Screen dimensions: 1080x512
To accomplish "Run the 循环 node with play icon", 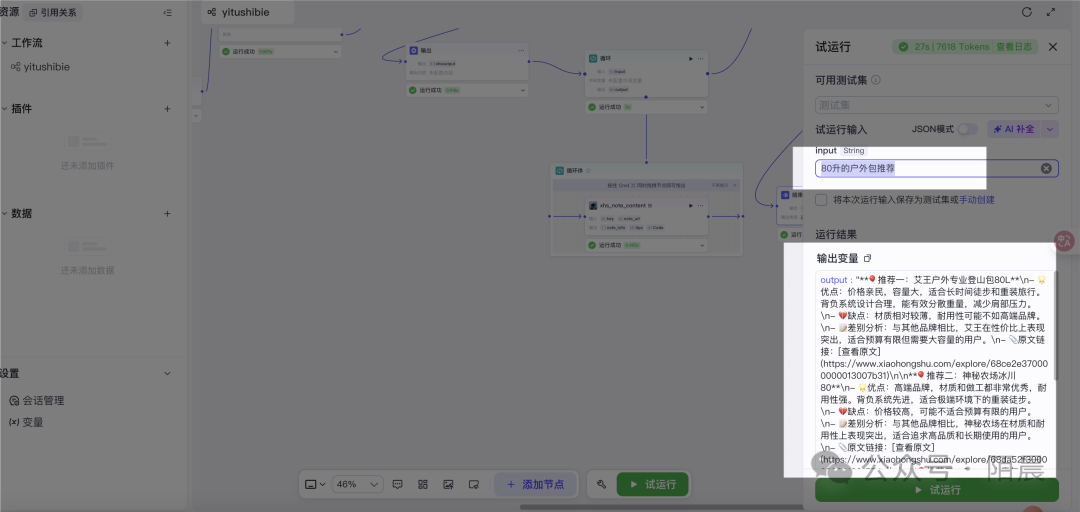I will (691, 59).
